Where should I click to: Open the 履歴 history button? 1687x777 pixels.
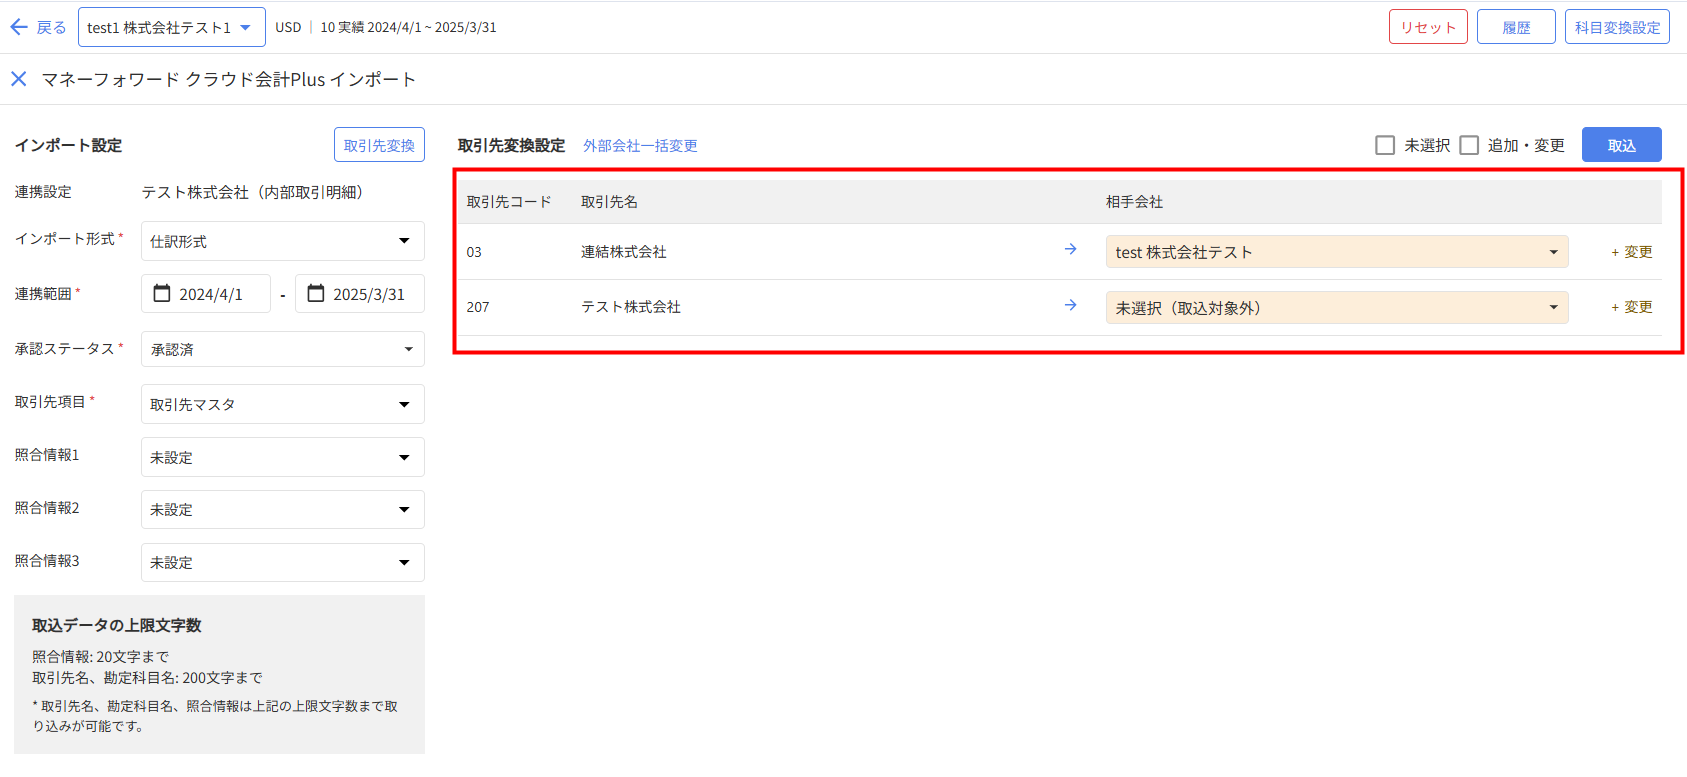click(x=1515, y=27)
